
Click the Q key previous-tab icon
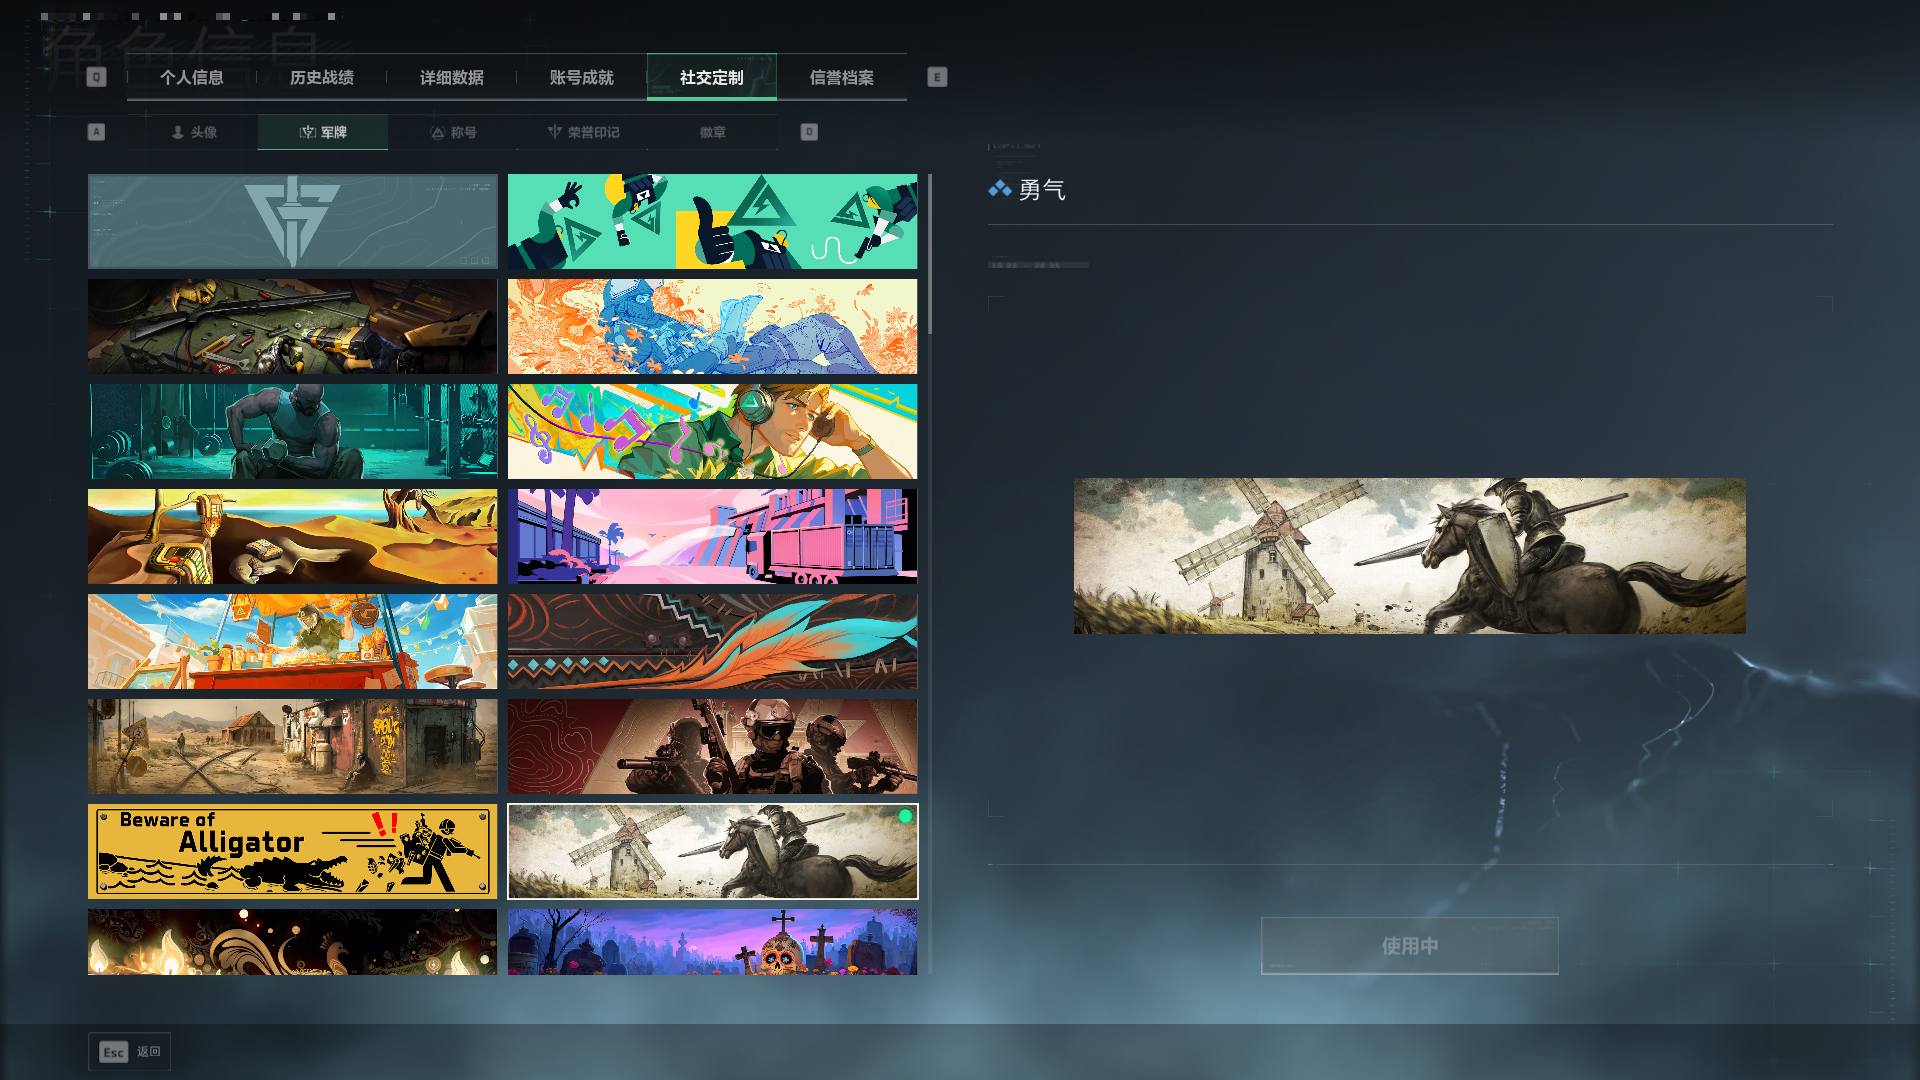[96, 77]
